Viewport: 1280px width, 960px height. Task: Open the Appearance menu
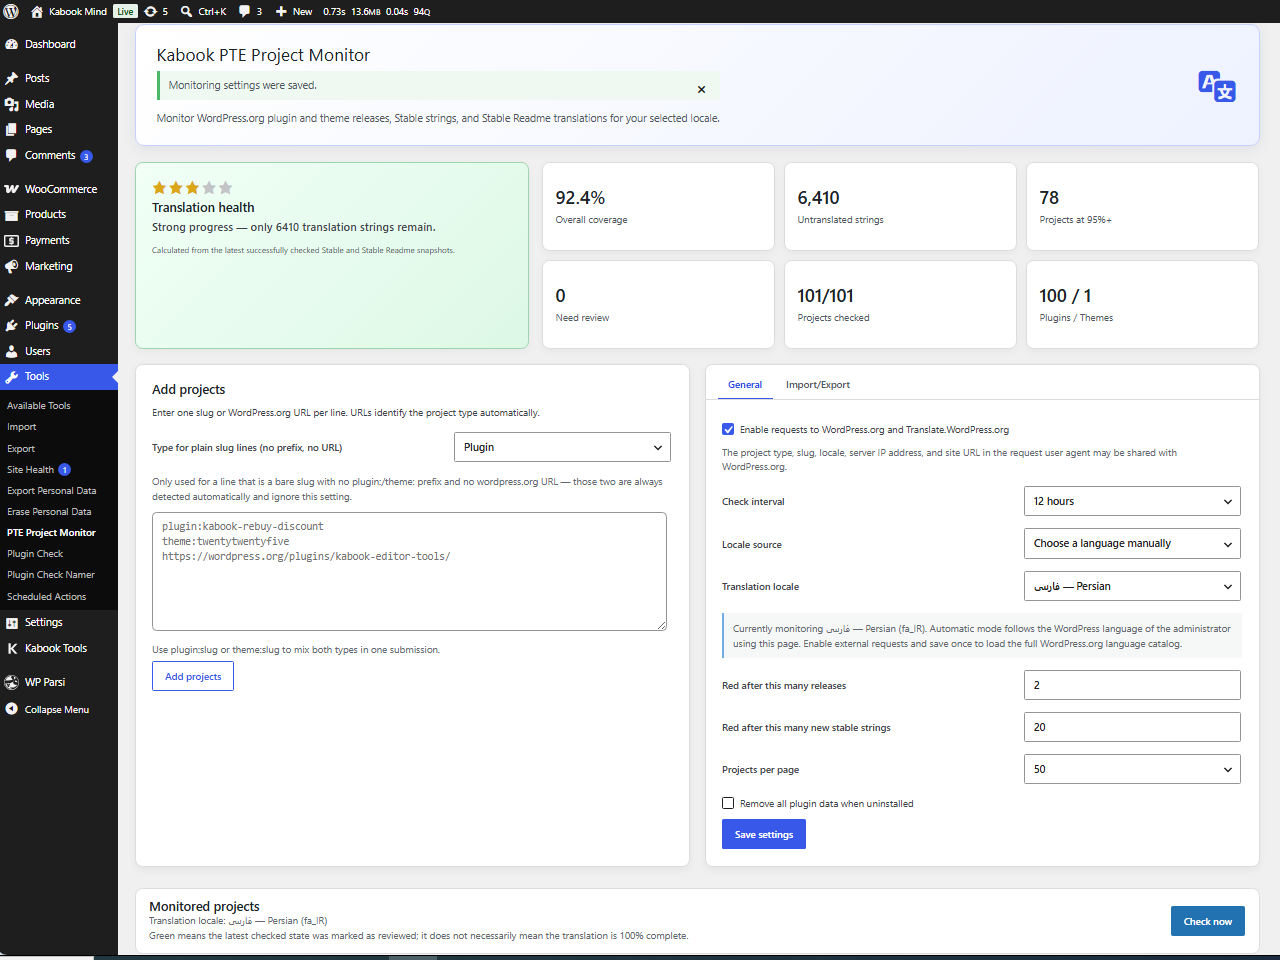[x=59, y=300]
